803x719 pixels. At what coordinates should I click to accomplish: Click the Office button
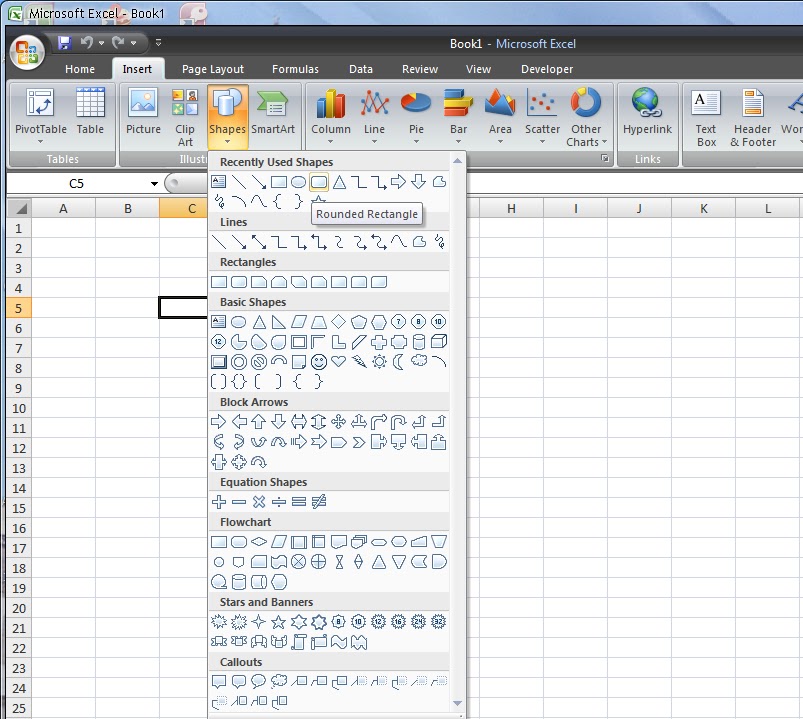point(26,51)
